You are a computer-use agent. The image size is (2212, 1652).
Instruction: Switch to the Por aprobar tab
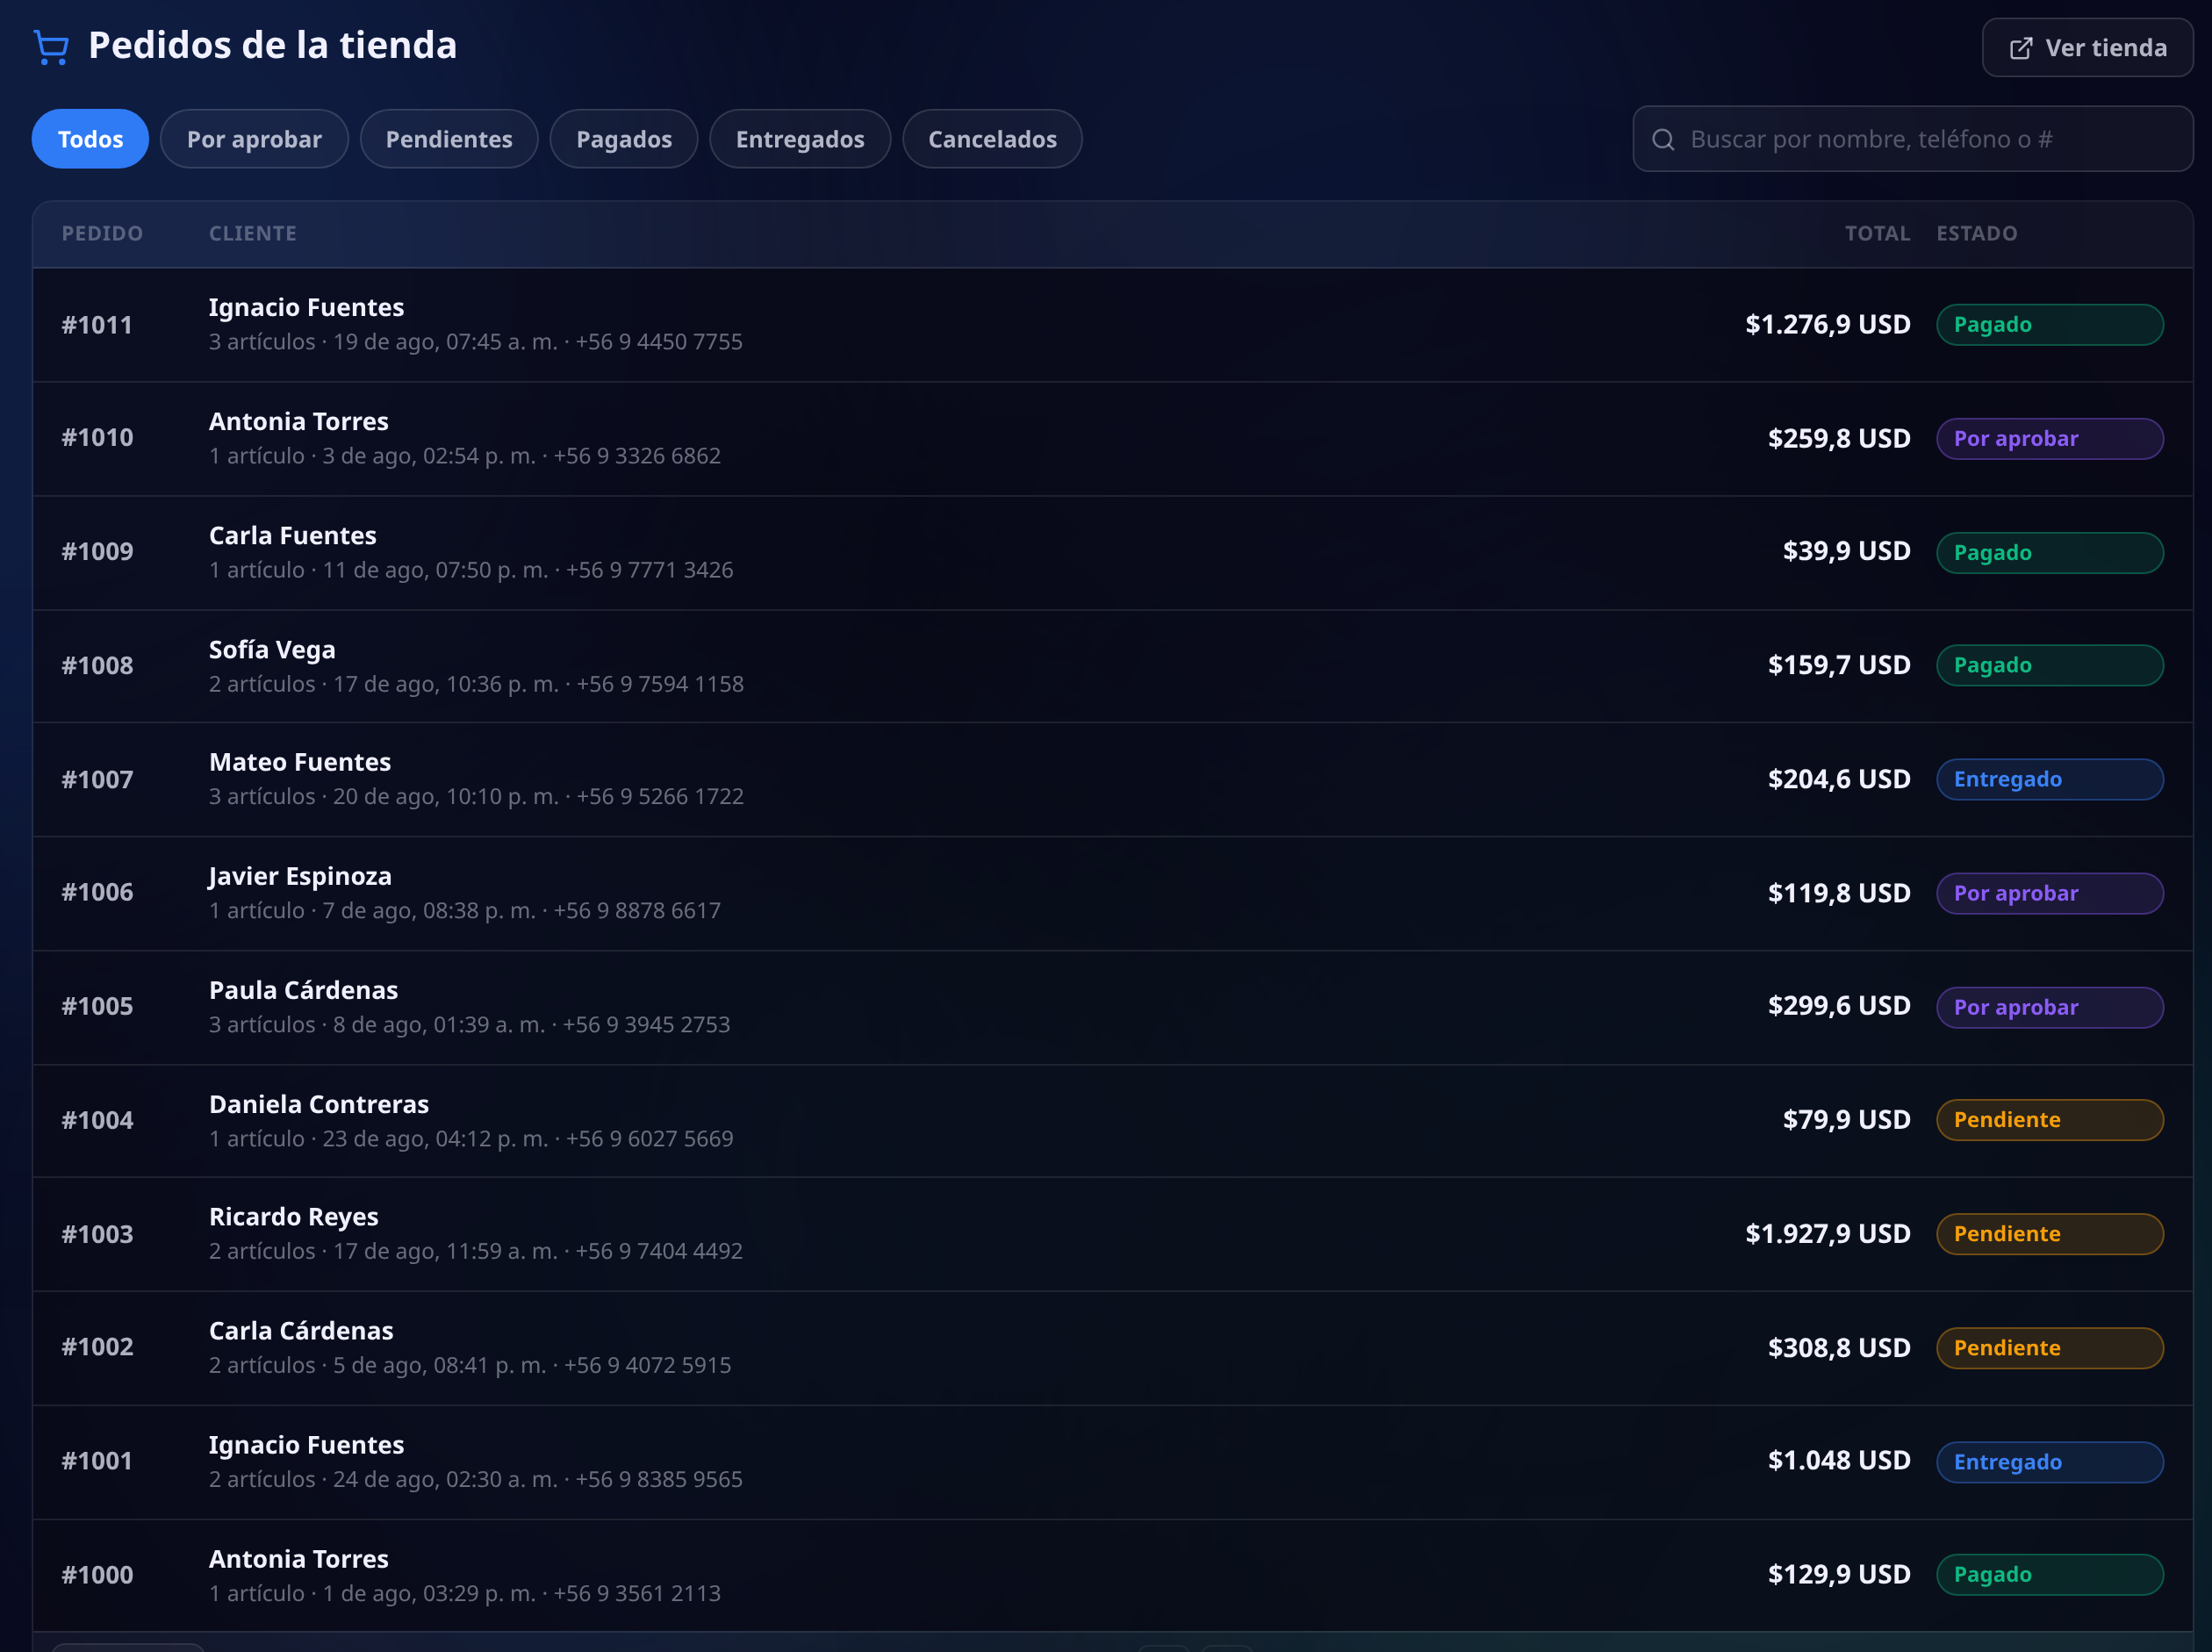(x=254, y=139)
